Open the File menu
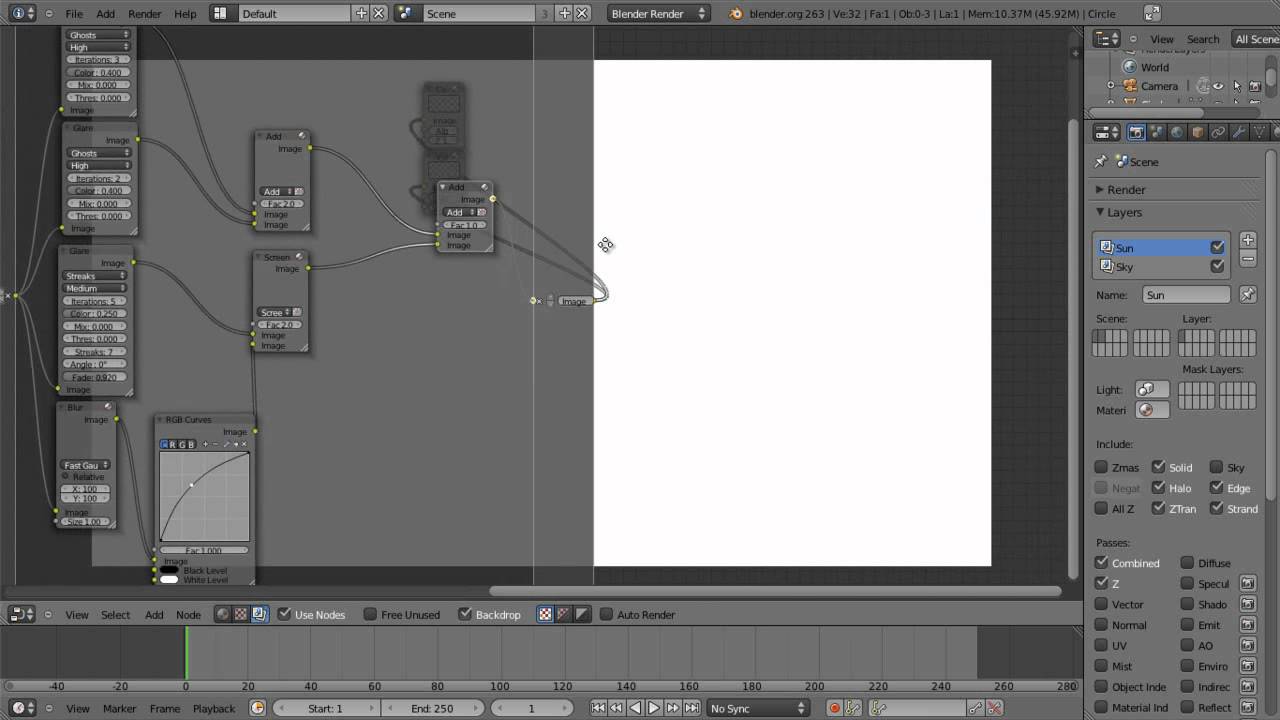This screenshot has height=720, width=1280. [74, 14]
